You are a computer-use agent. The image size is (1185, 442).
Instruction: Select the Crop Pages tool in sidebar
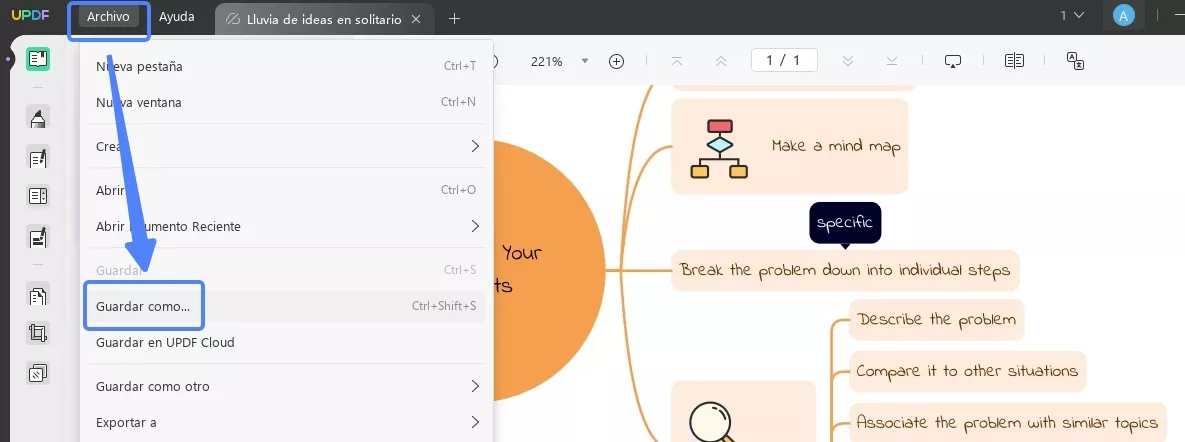[x=38, y=333]
